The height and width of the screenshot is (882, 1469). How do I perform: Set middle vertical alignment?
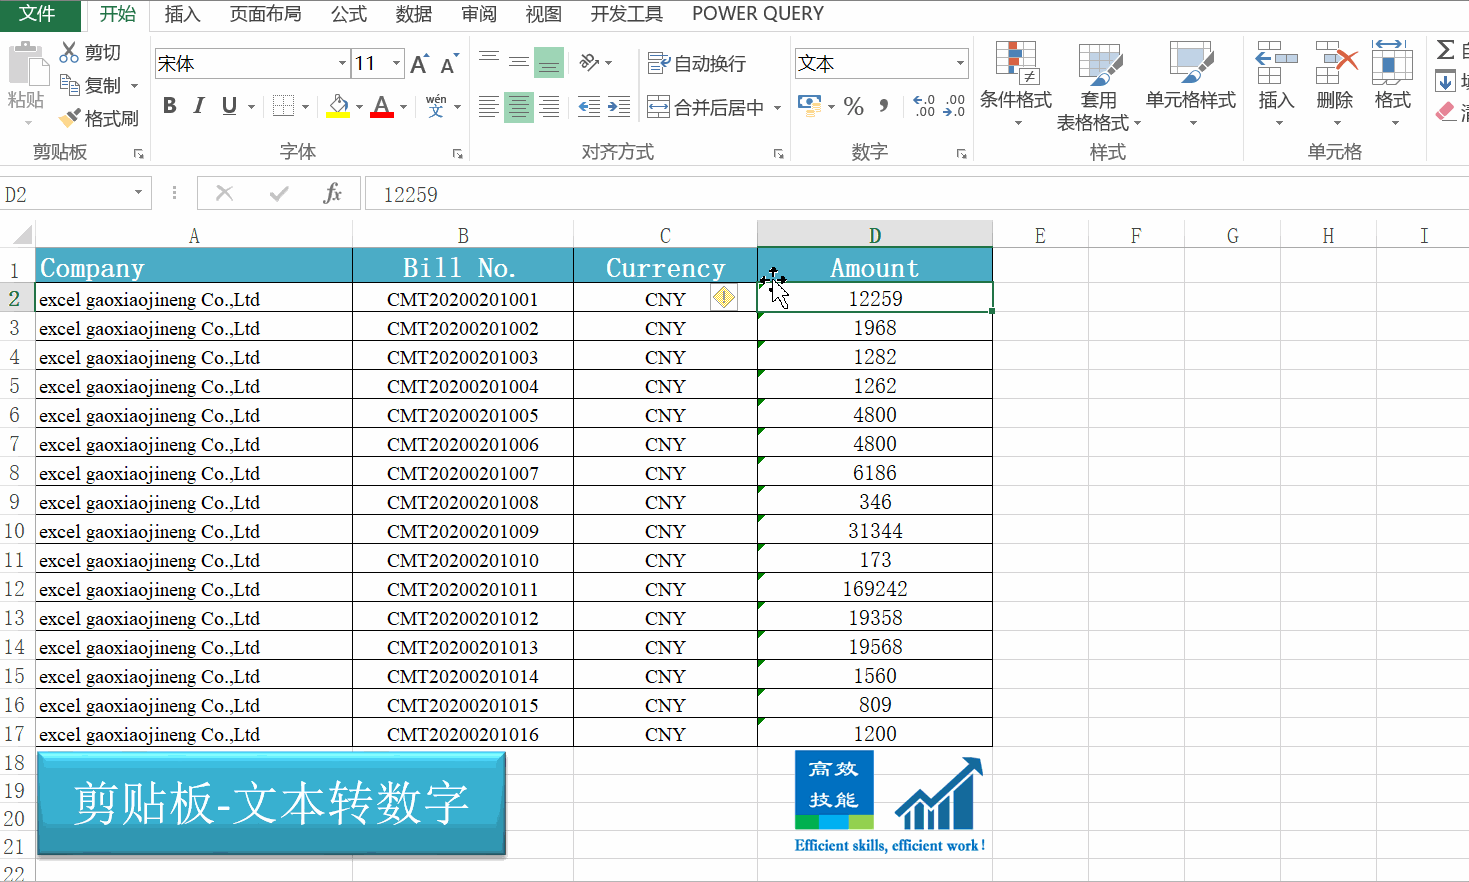(519, 63)
